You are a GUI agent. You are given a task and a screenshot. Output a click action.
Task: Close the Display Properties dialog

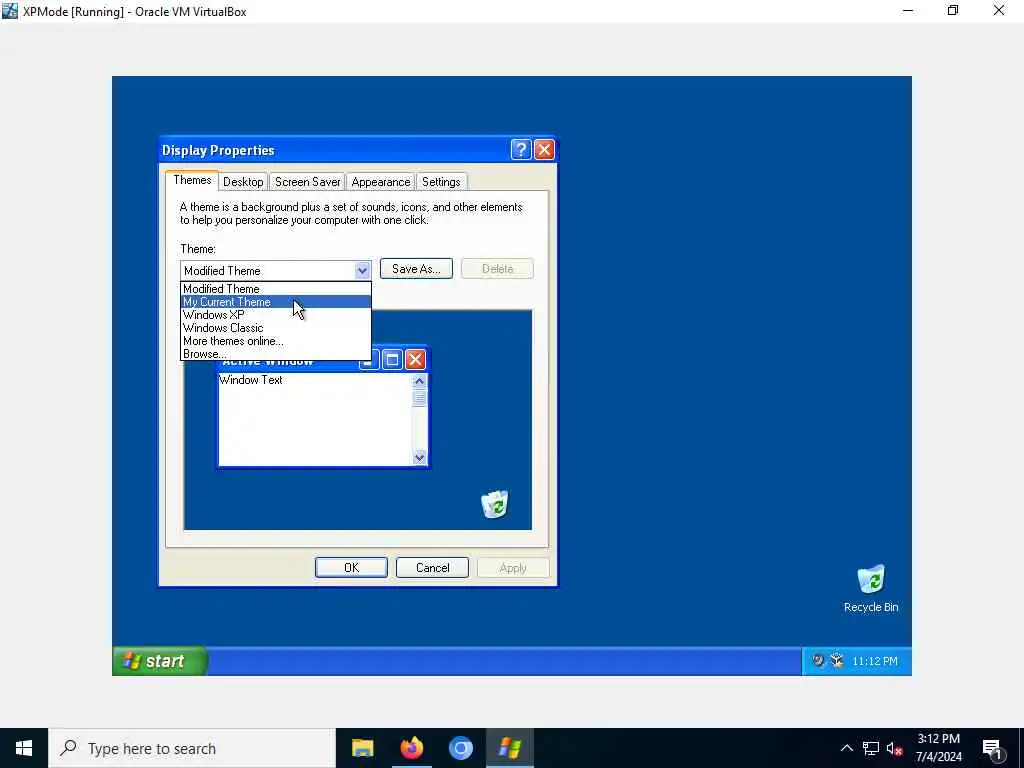[x=544, y=150]
